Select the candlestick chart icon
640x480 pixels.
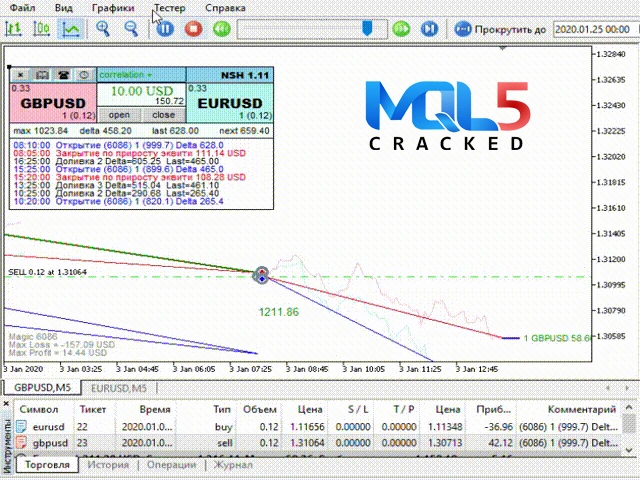(x=41, y=29)
